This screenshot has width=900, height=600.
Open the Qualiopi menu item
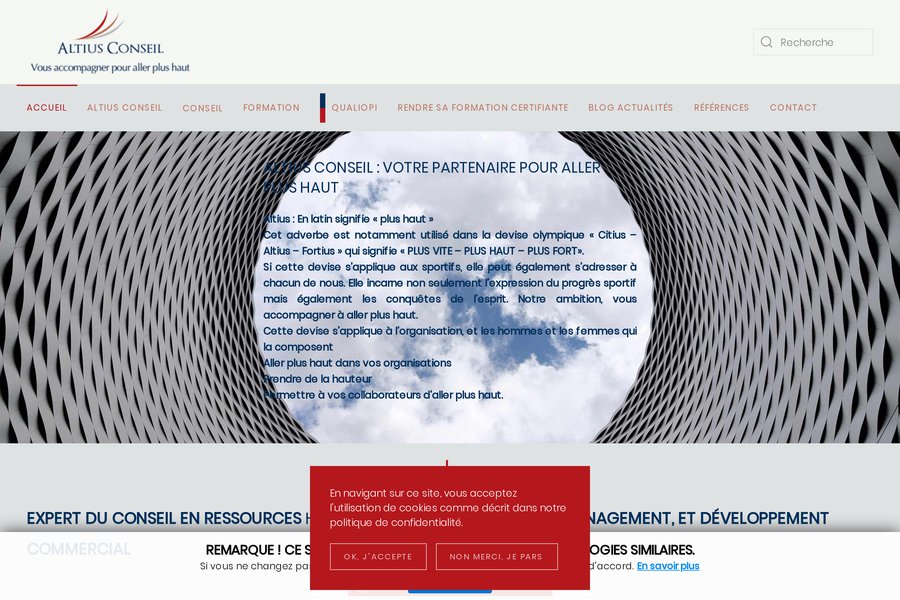[355, 107]
